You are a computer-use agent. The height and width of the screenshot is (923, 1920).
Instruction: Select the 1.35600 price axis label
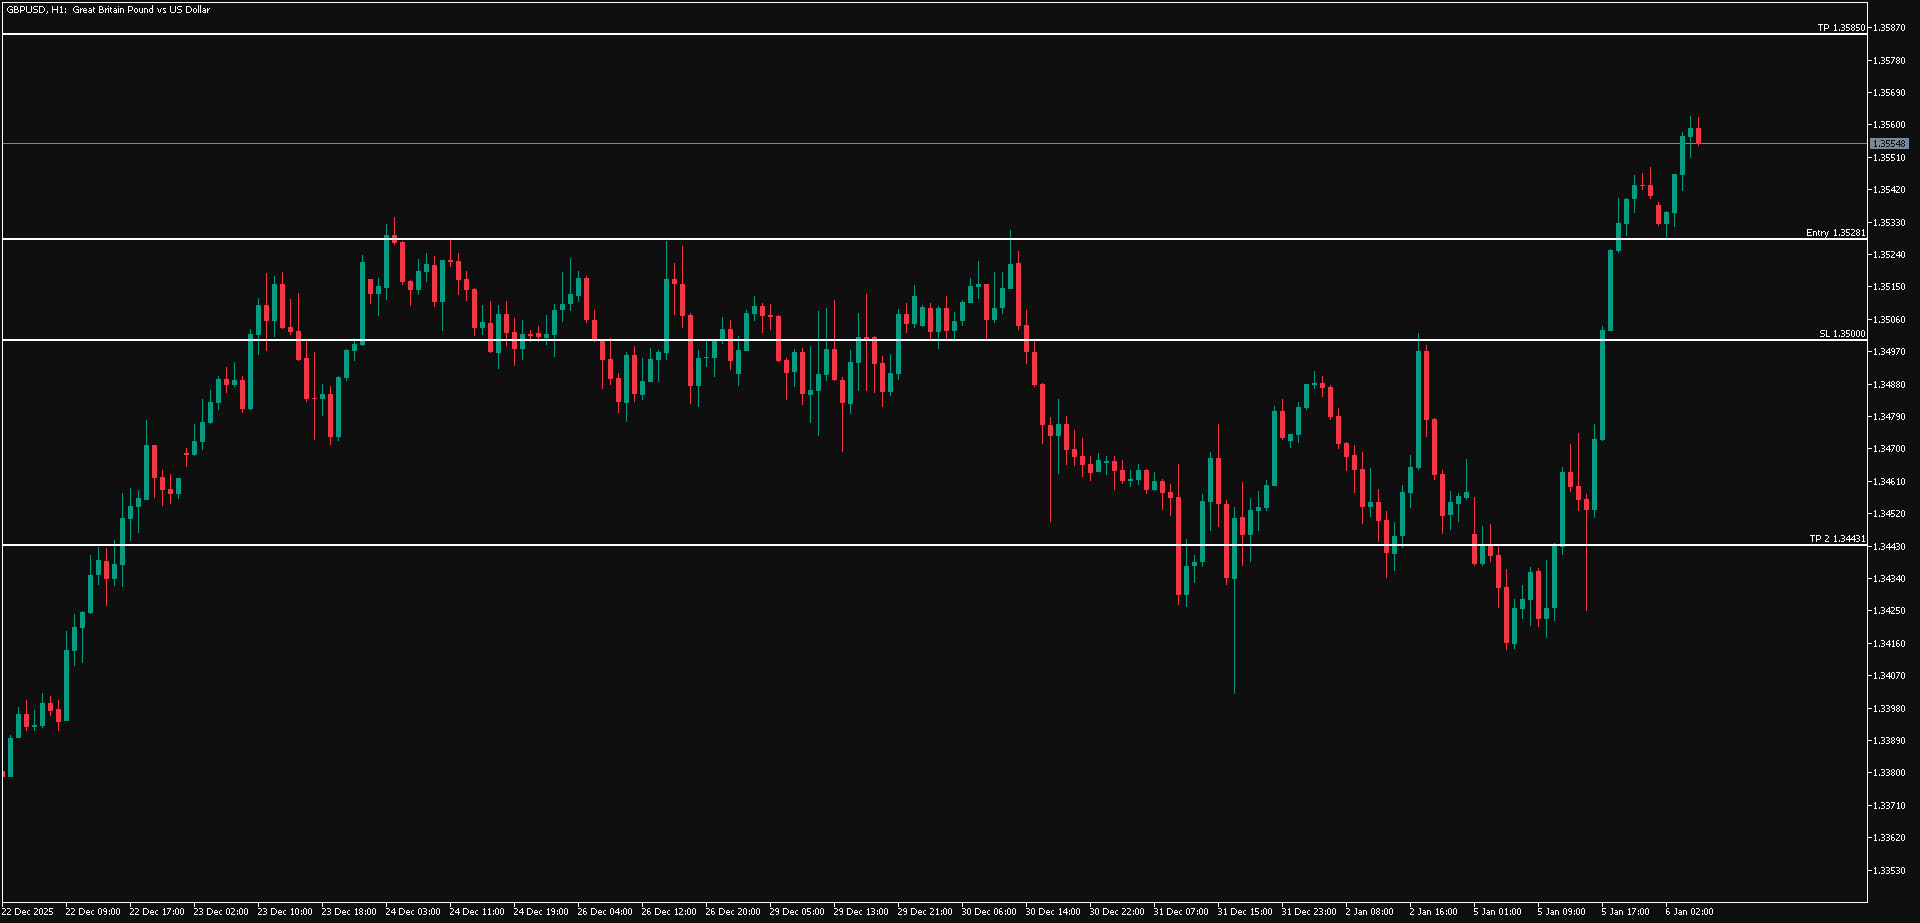(1888, 125)
